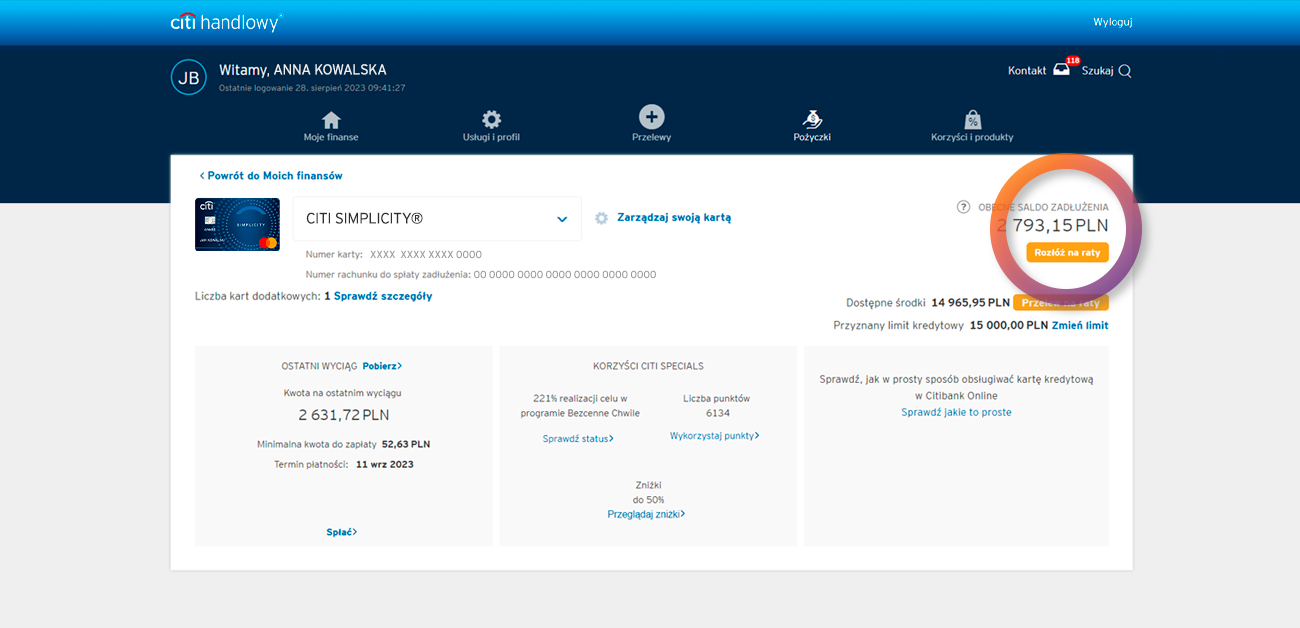The width and height of the screenshot is (1300, 628).
Task: Go back via Powrót do Moich finansów
Action: [x=271, y=176]
